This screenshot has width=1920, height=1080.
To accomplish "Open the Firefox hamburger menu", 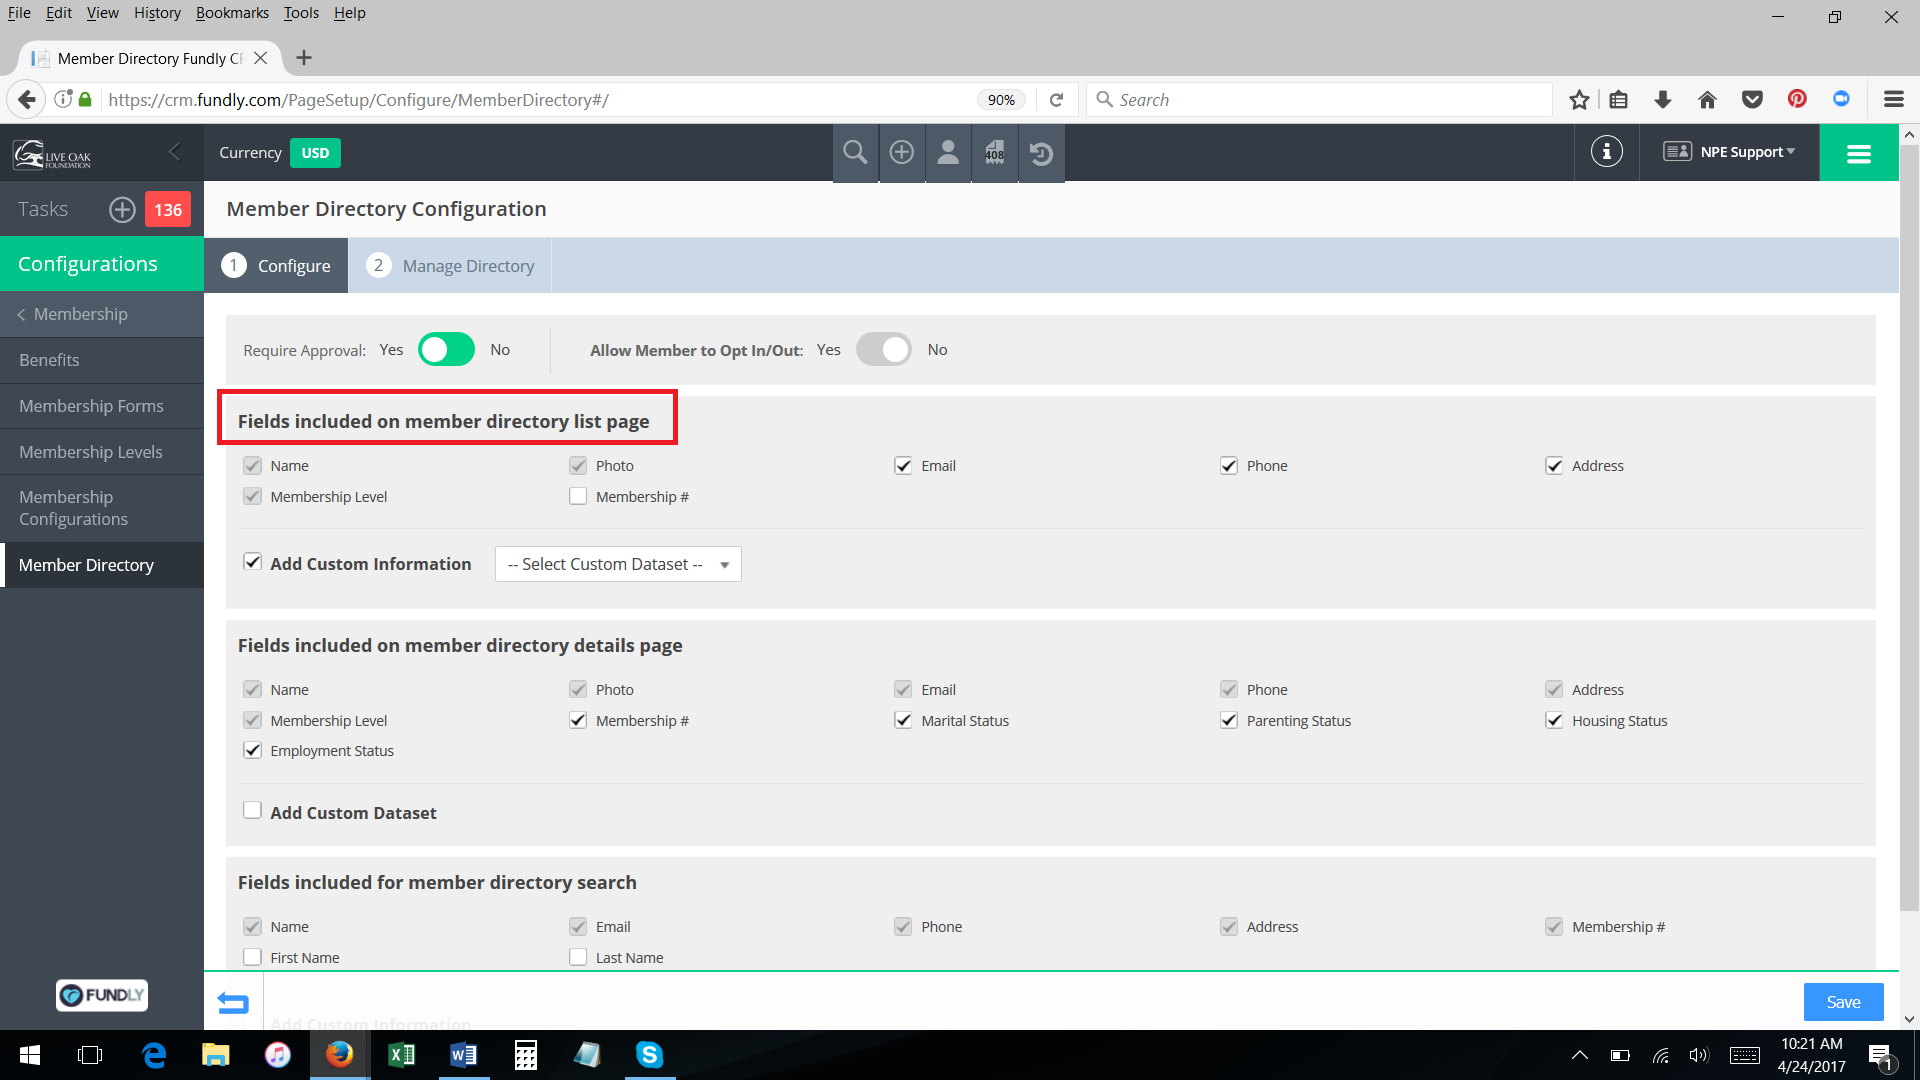I will [1893, 99].
